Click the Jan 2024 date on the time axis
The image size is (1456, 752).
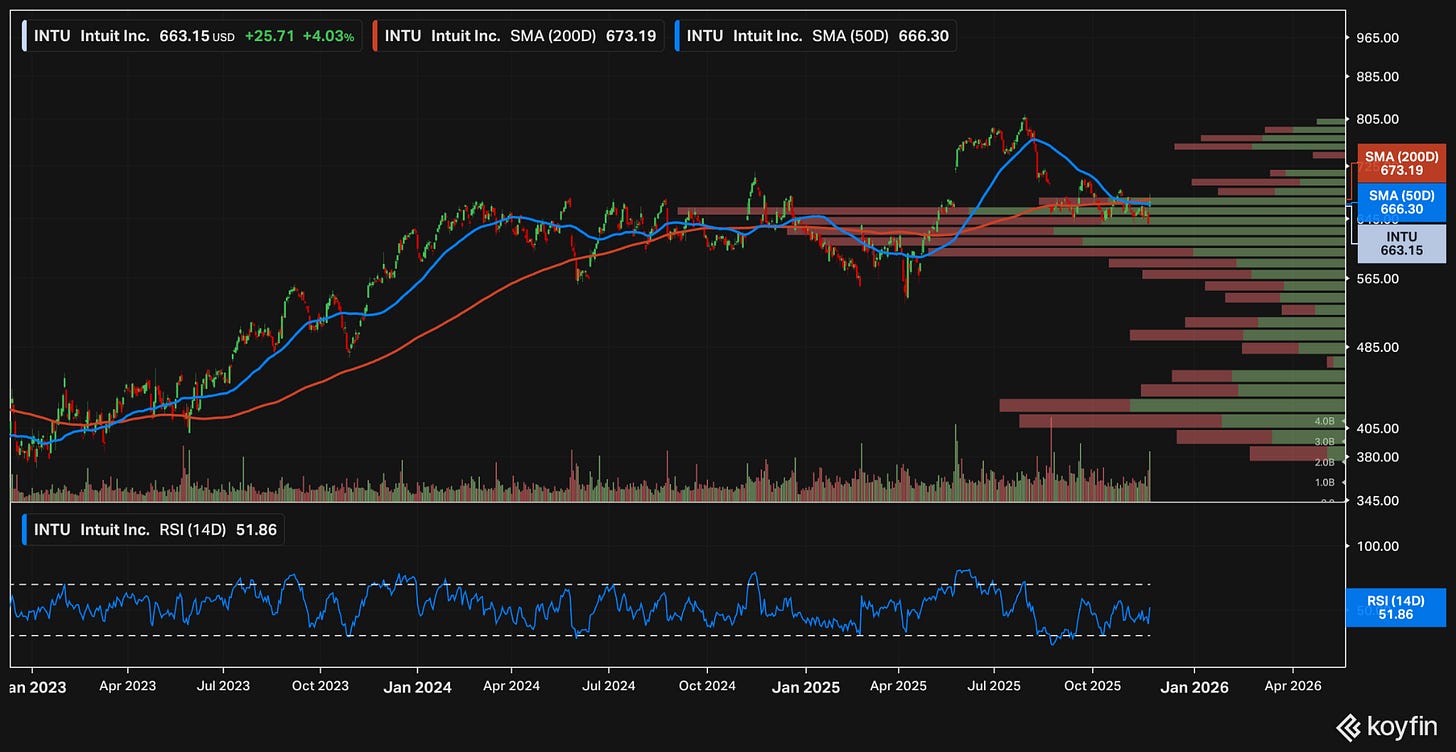point(417,687)
